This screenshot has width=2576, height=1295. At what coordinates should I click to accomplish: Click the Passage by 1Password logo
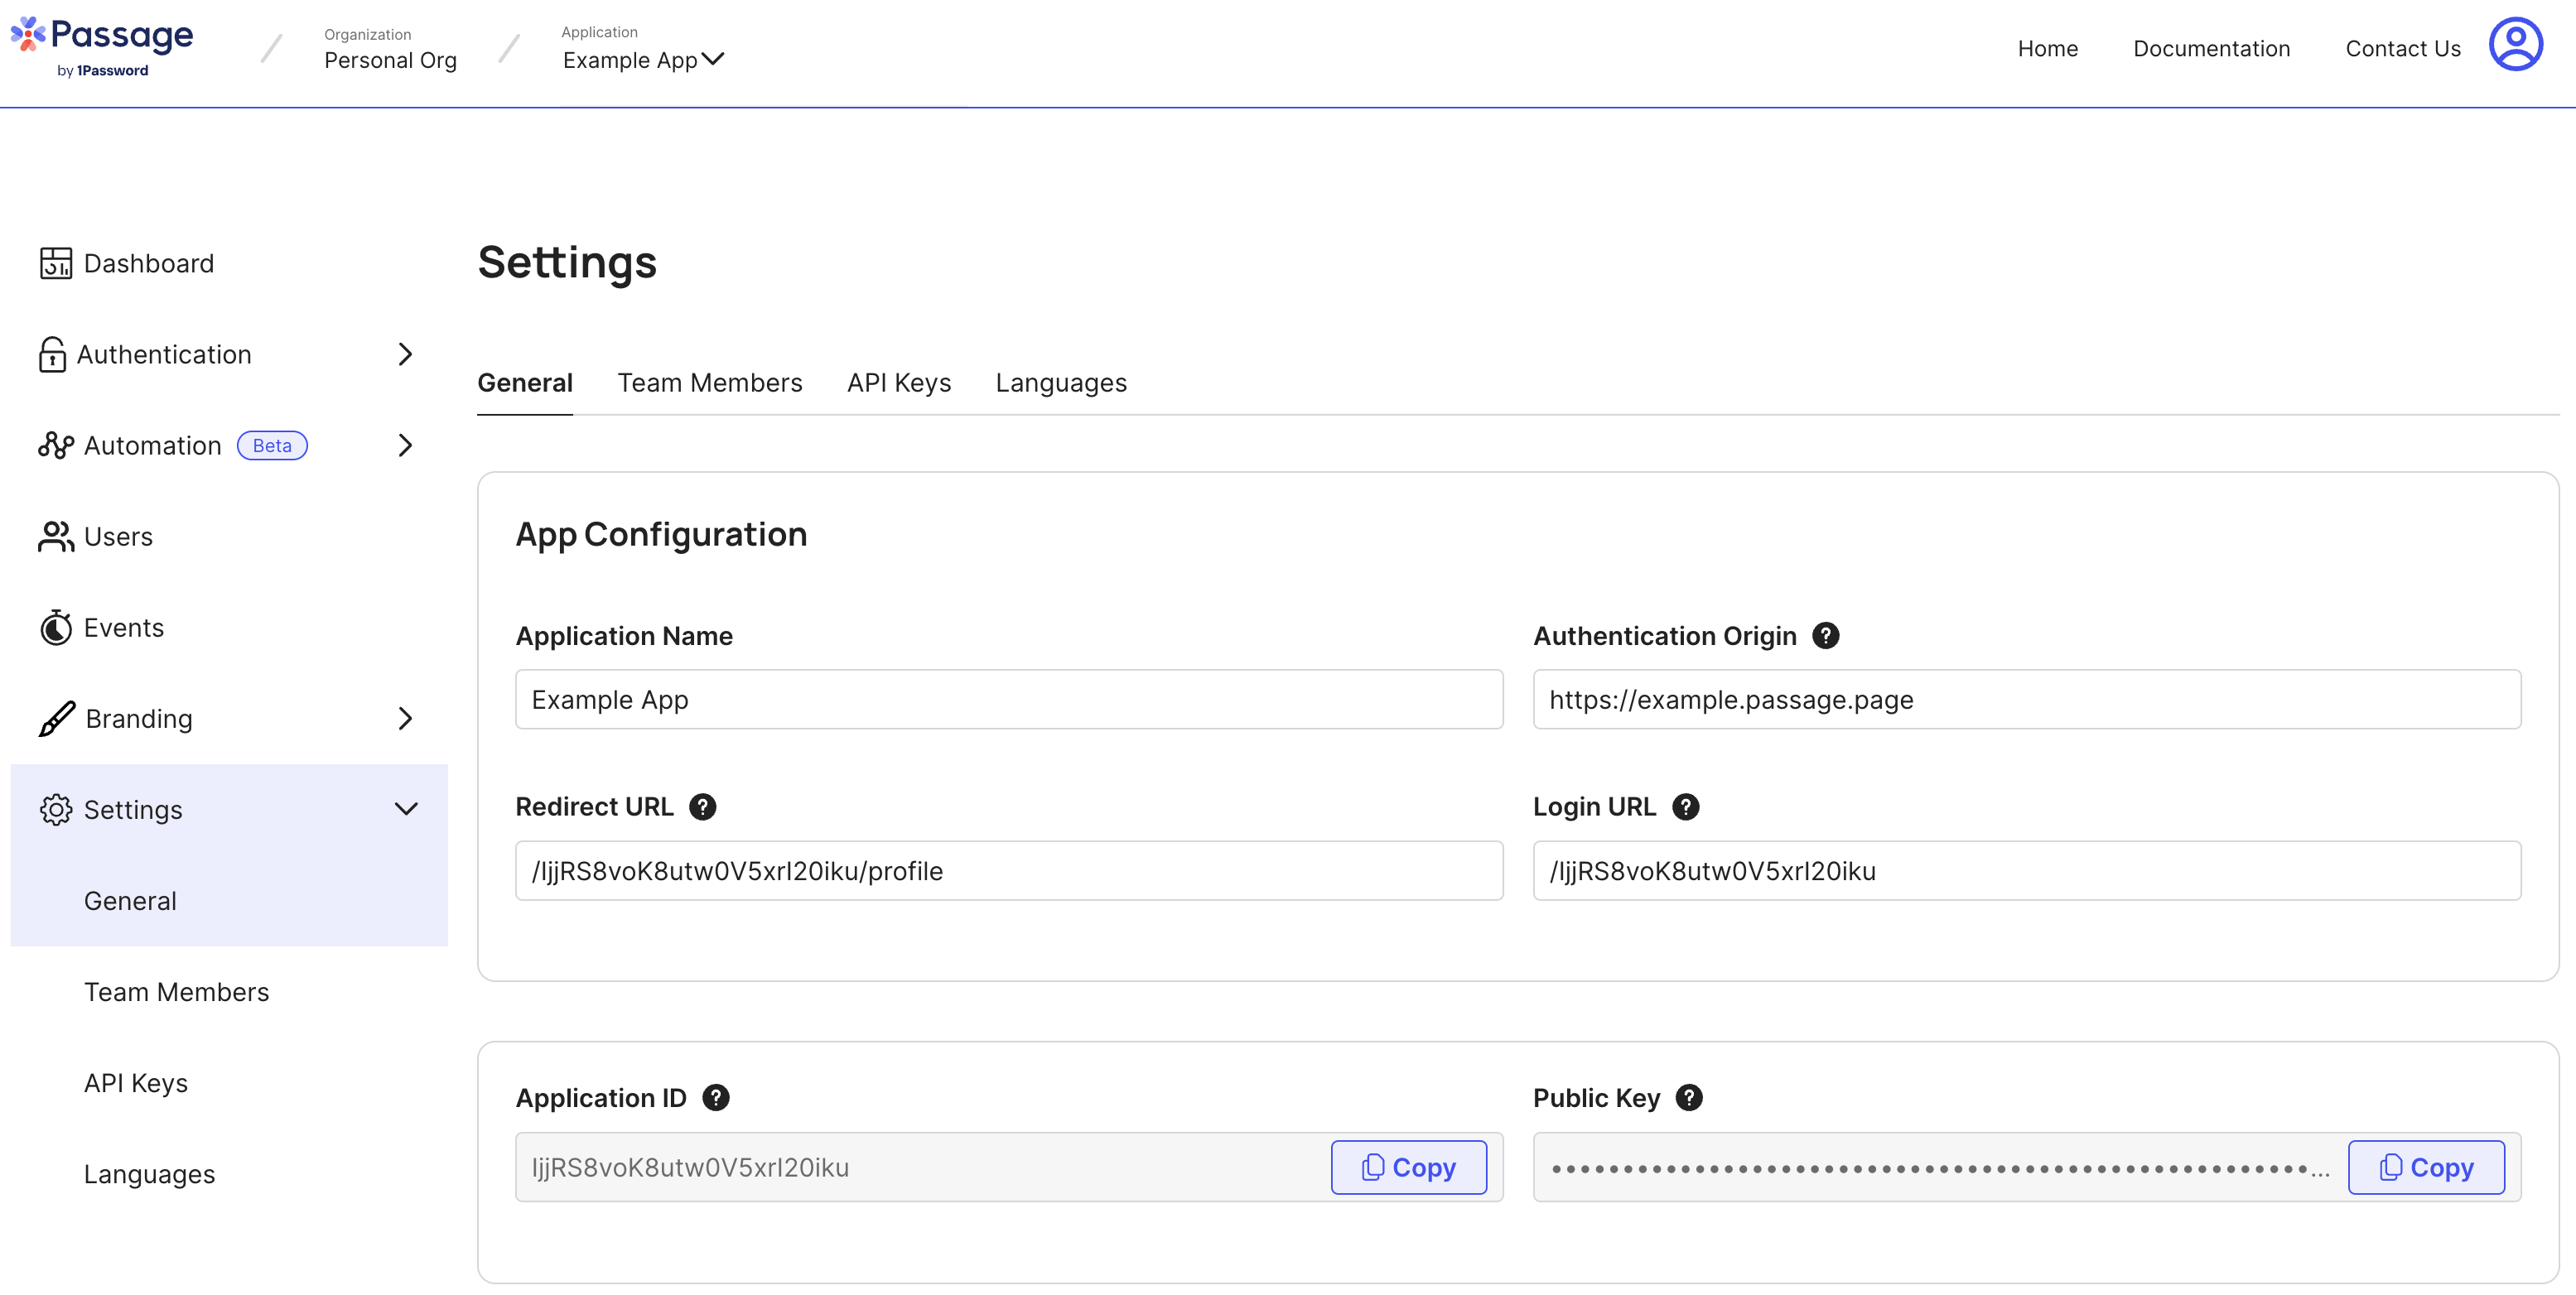[103, 46]
